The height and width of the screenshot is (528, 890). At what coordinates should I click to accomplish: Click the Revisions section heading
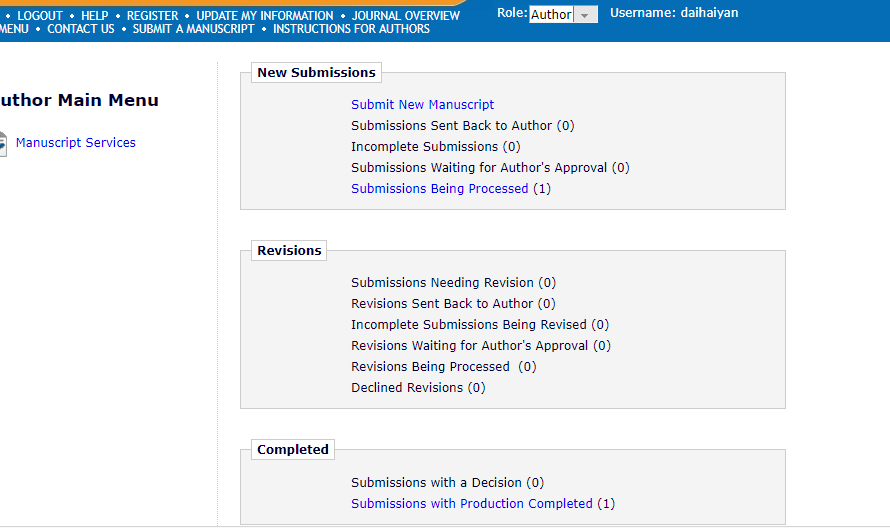[289, 250]
